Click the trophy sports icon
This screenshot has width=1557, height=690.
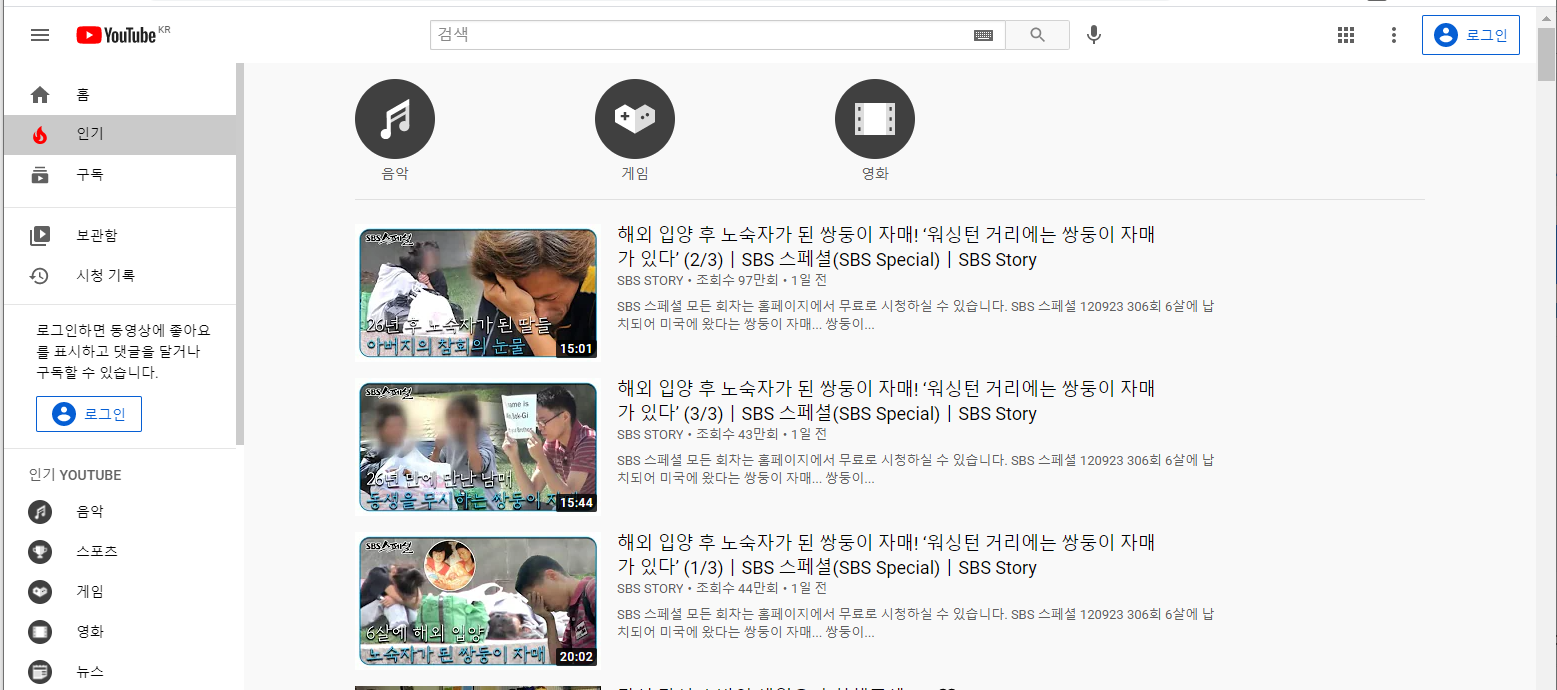(x=40, y=552)
